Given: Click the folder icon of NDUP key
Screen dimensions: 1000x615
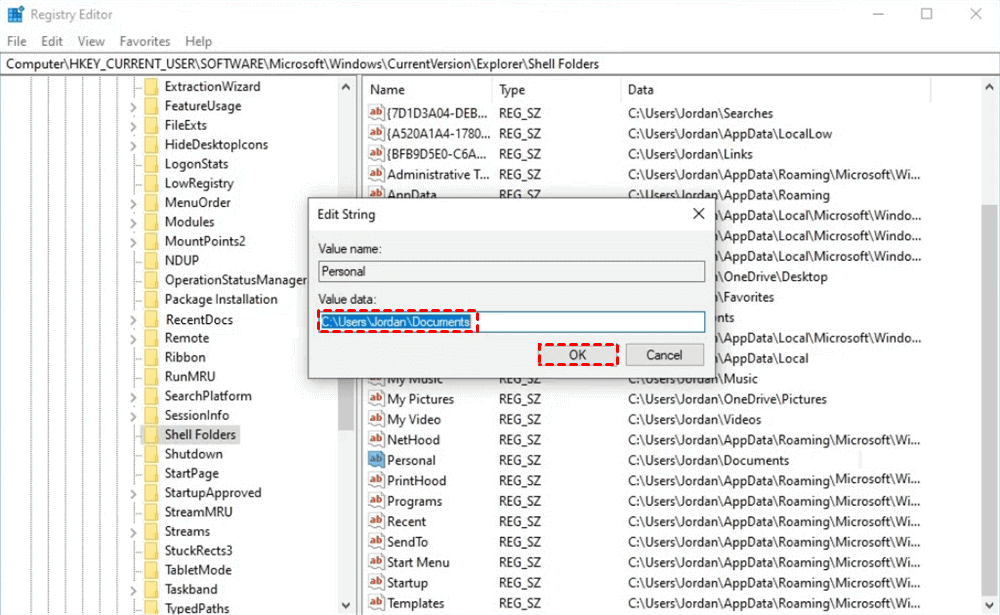Looking at the screenshot, I should pyautogui.click(x=151, y=260).
